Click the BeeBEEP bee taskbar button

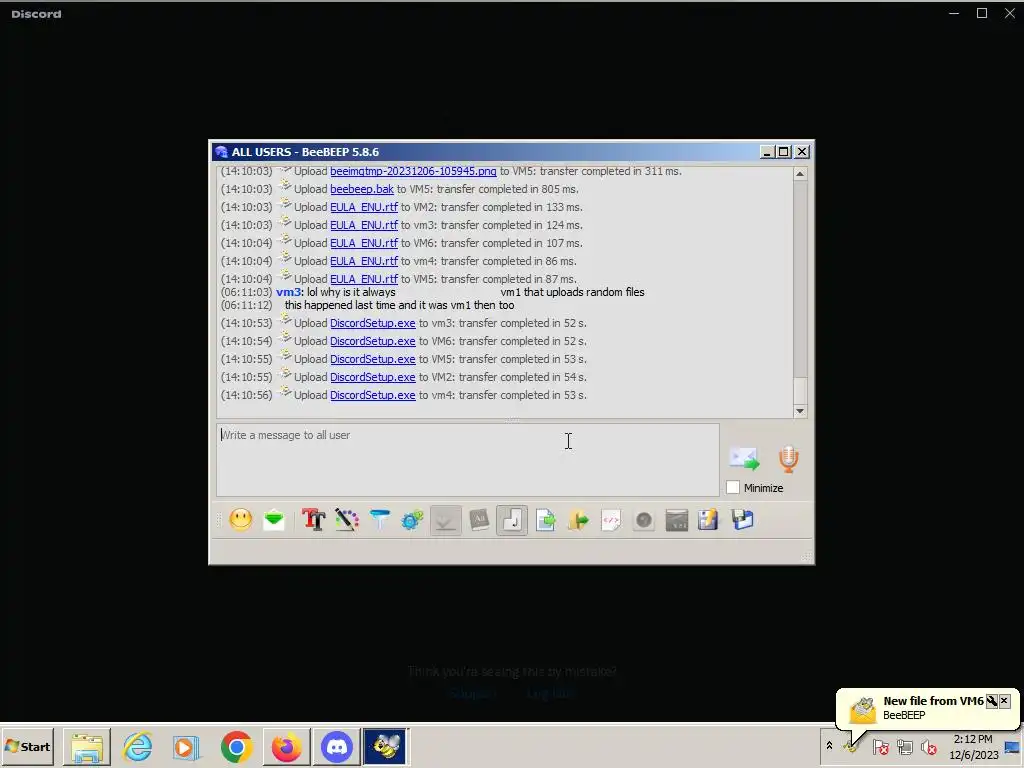[385, 746]
